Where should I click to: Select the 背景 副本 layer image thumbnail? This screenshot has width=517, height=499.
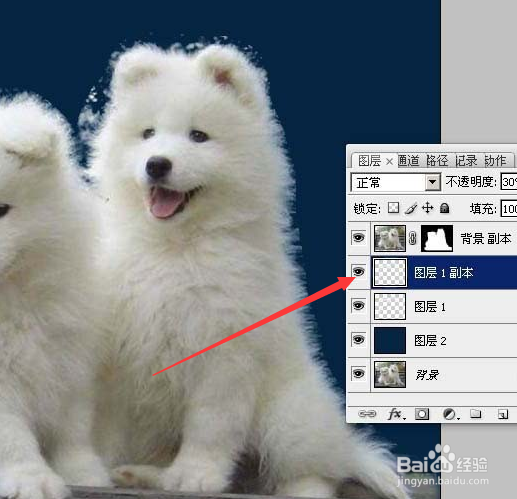pos(390,238)
